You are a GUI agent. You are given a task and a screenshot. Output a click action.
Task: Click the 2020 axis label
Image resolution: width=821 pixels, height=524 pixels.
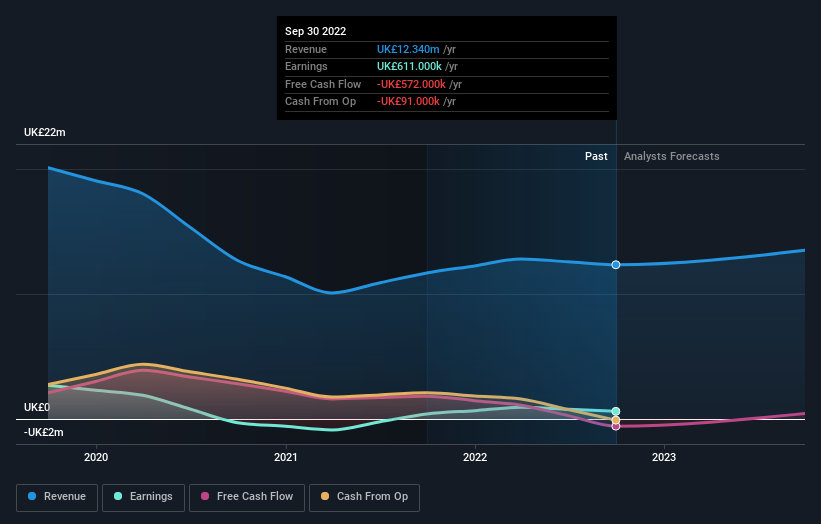(x=96, y=458)
